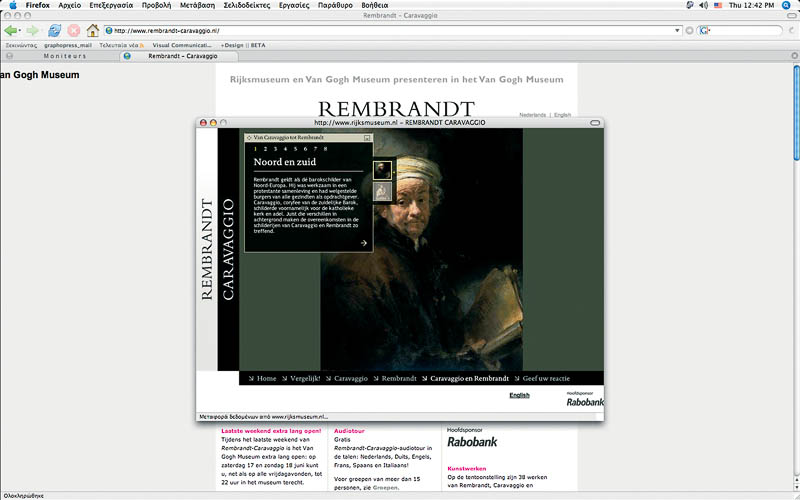Open the graphopress_mail bookmark
800x500 pixels.
tap(68, 45)
